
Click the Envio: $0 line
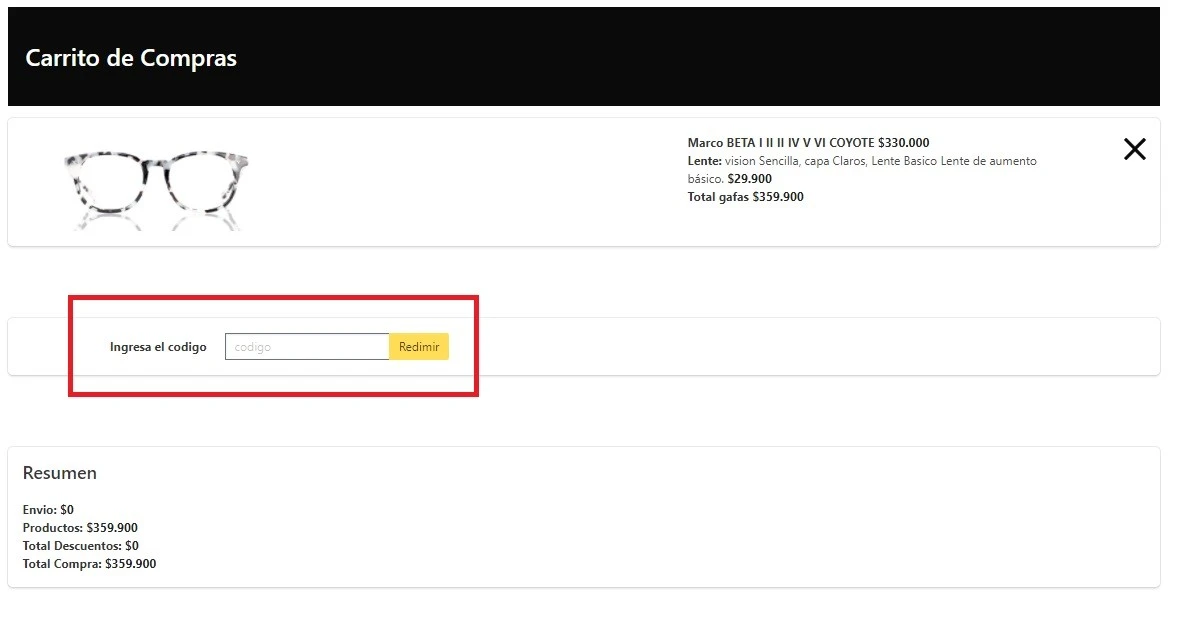point(48,510)
